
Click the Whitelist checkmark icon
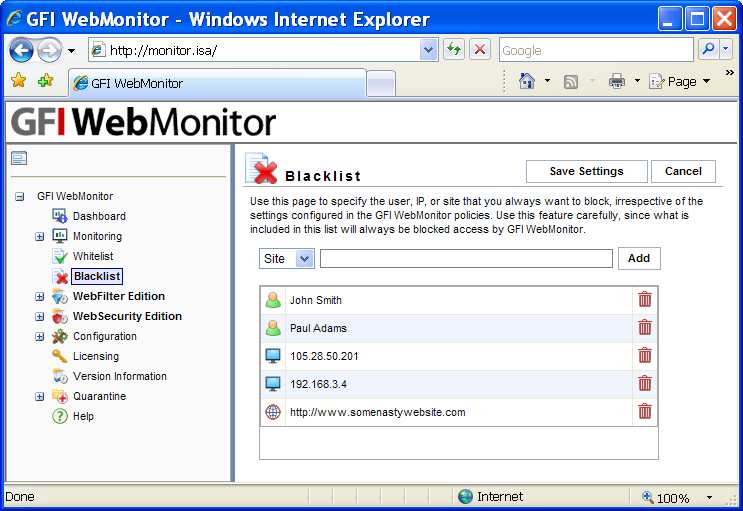click(x=60, y=256)
